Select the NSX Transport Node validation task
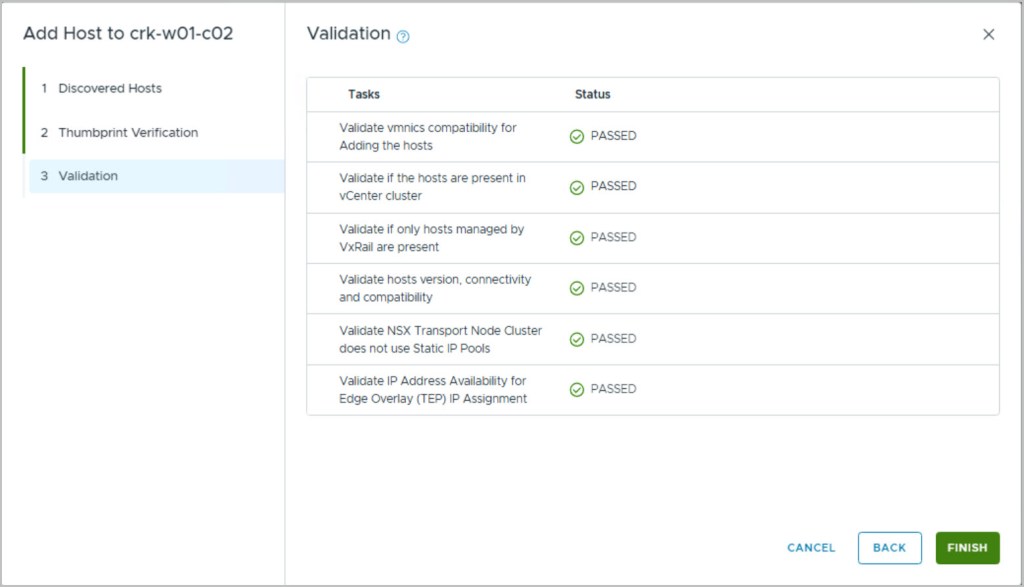Screen dimensions: 1024x587 point(440,339)
